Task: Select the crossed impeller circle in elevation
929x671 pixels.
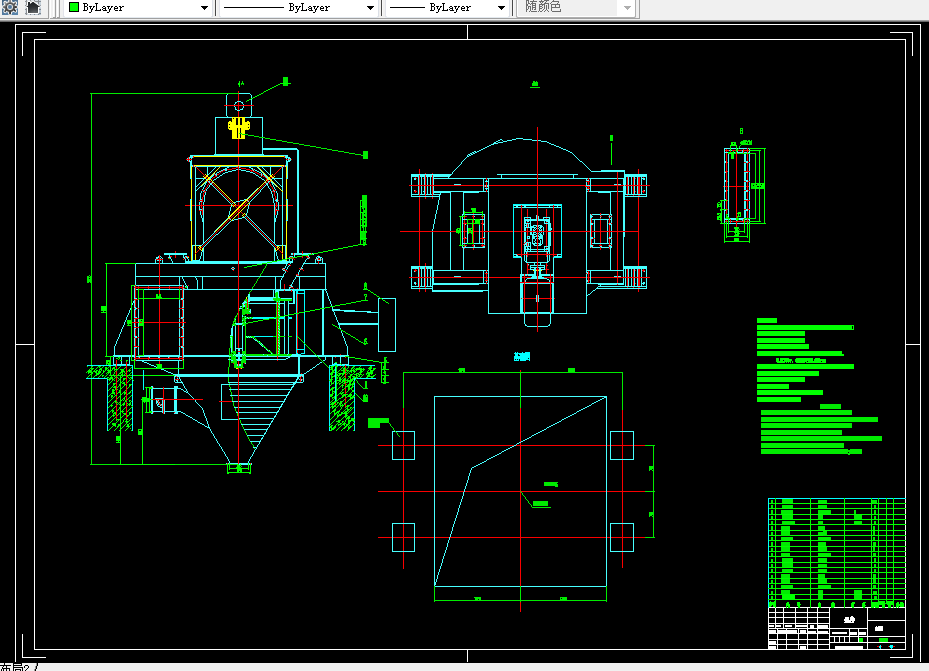Action: tap(239, 208)
